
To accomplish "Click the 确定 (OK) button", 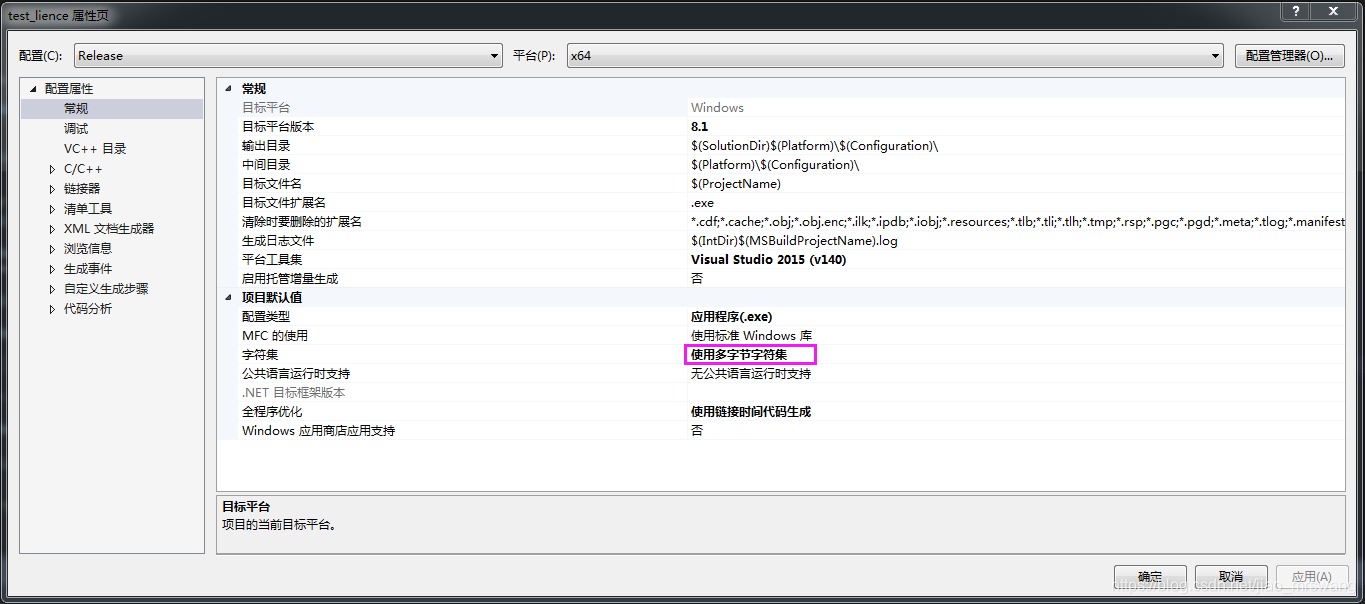I will point(1150,576).
